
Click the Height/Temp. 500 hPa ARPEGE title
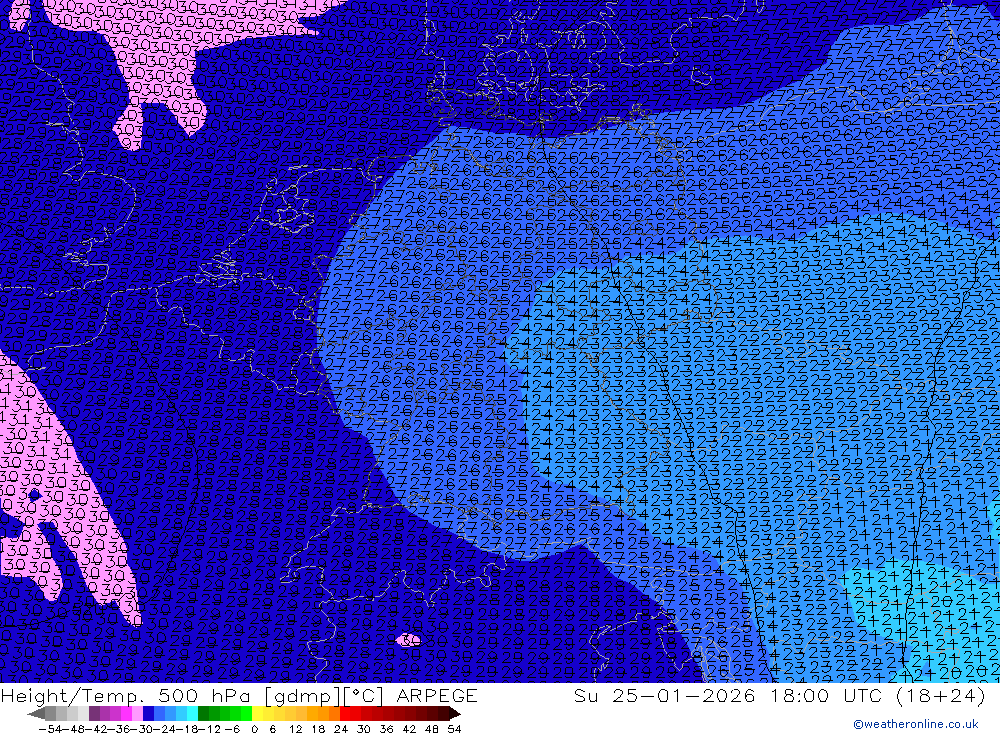click(x=239, y=695)
